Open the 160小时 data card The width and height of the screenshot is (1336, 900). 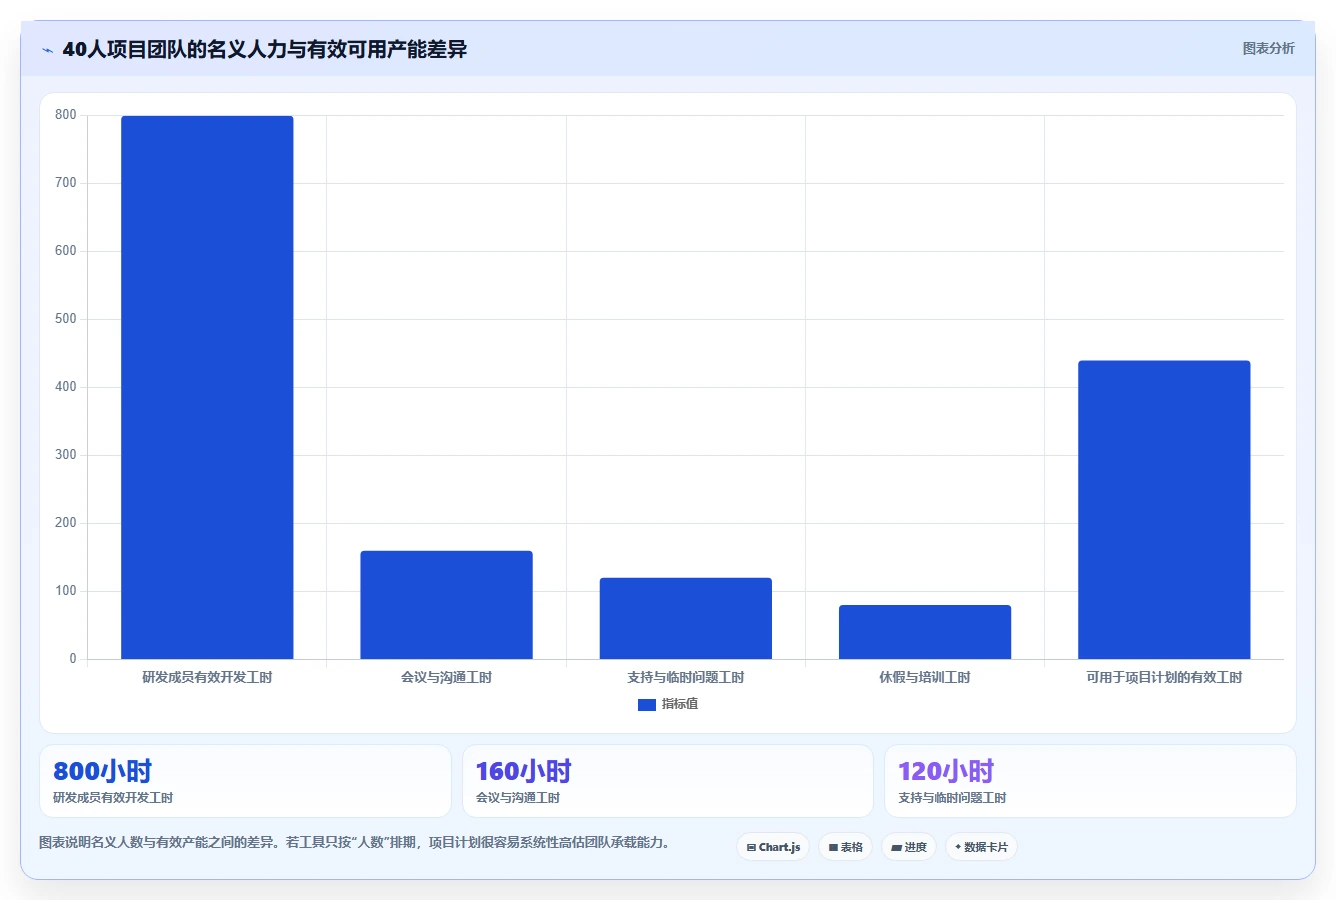[668, 781]
